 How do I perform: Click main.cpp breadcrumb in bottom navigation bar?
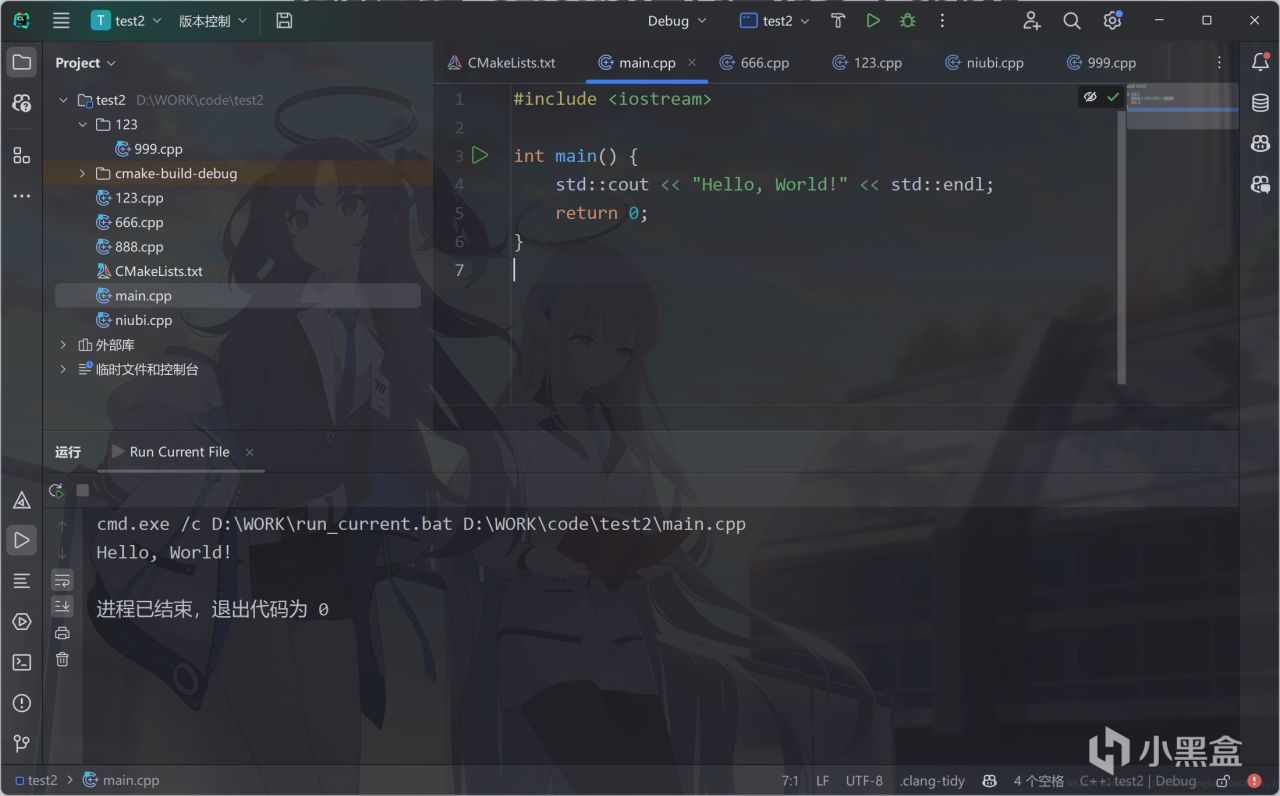tap(122, 780)
